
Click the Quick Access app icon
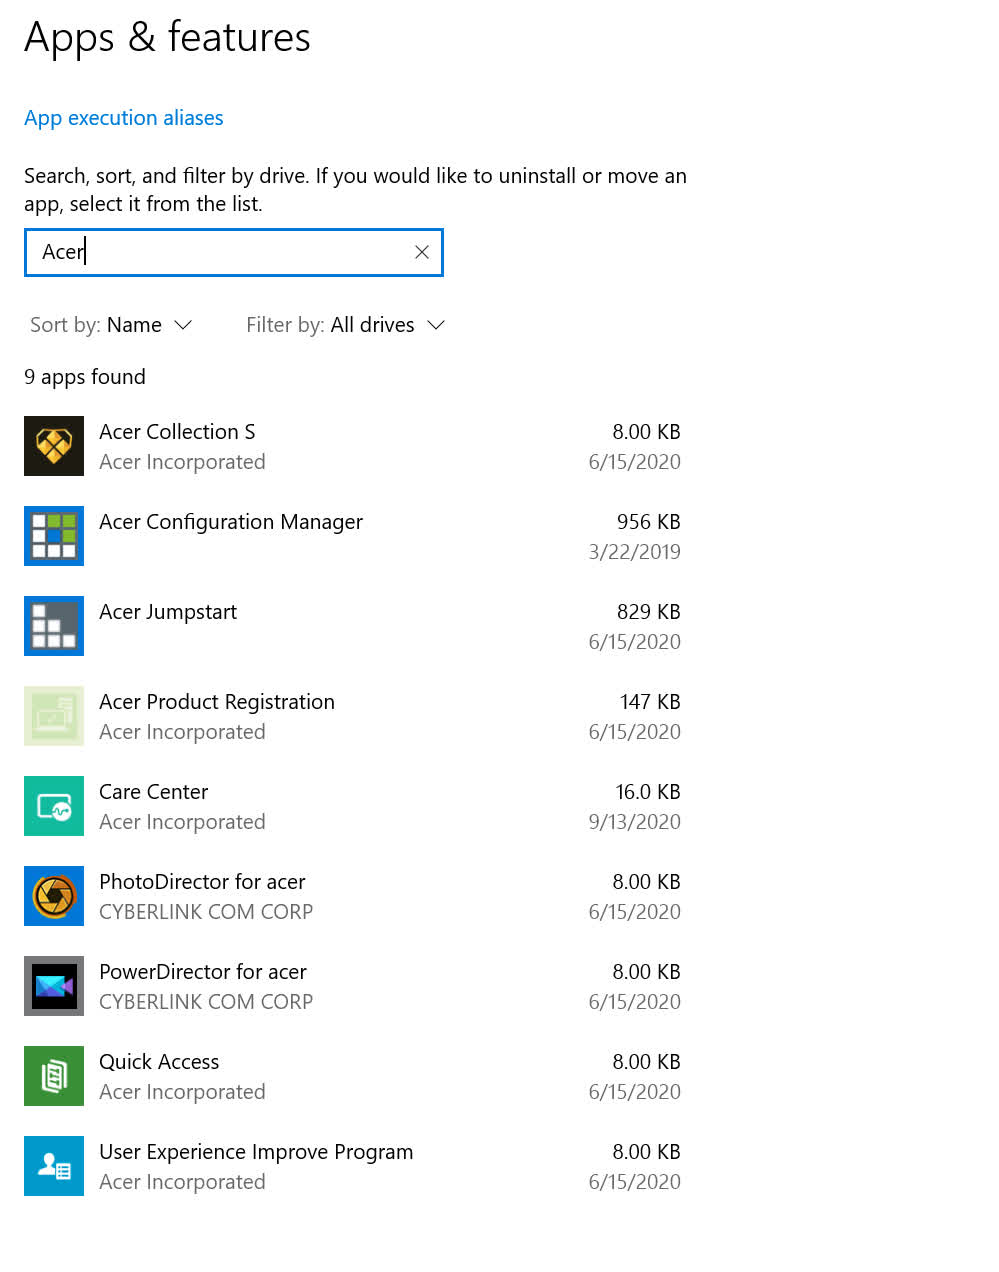(x=54, y=1076)
